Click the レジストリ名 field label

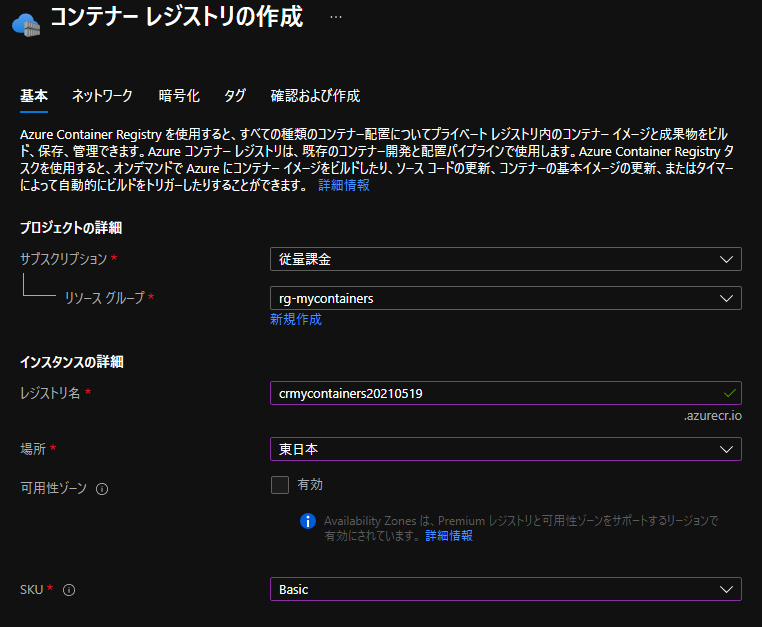50,393
